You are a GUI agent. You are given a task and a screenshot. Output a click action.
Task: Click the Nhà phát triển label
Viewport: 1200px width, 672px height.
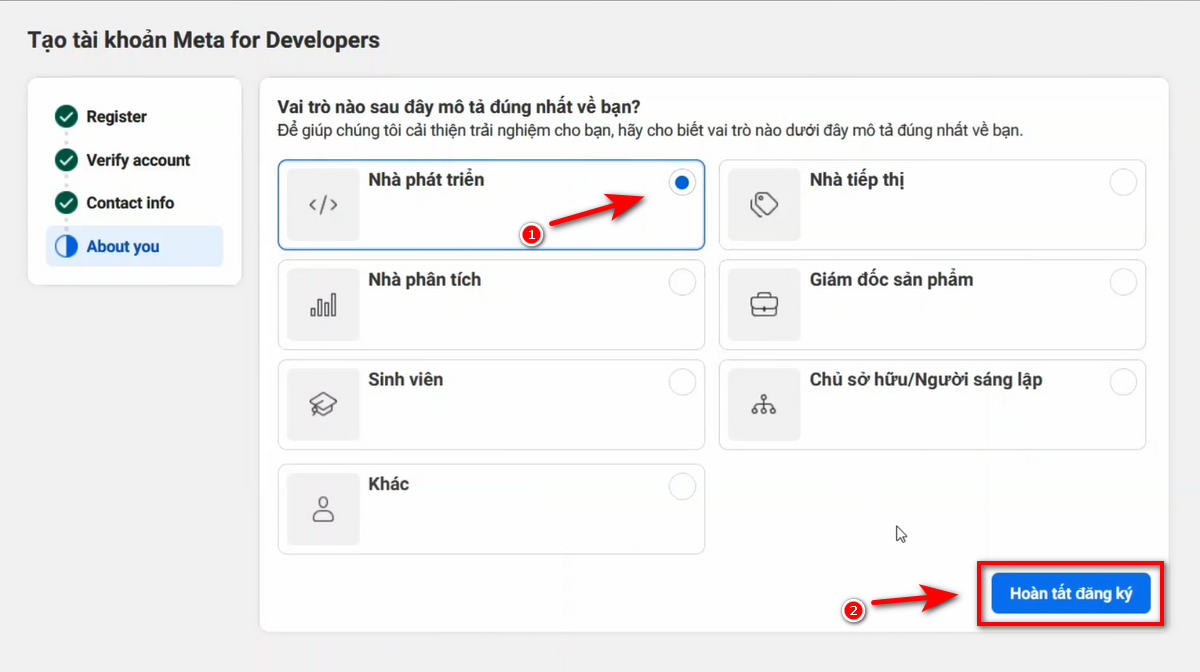(426, 180)
